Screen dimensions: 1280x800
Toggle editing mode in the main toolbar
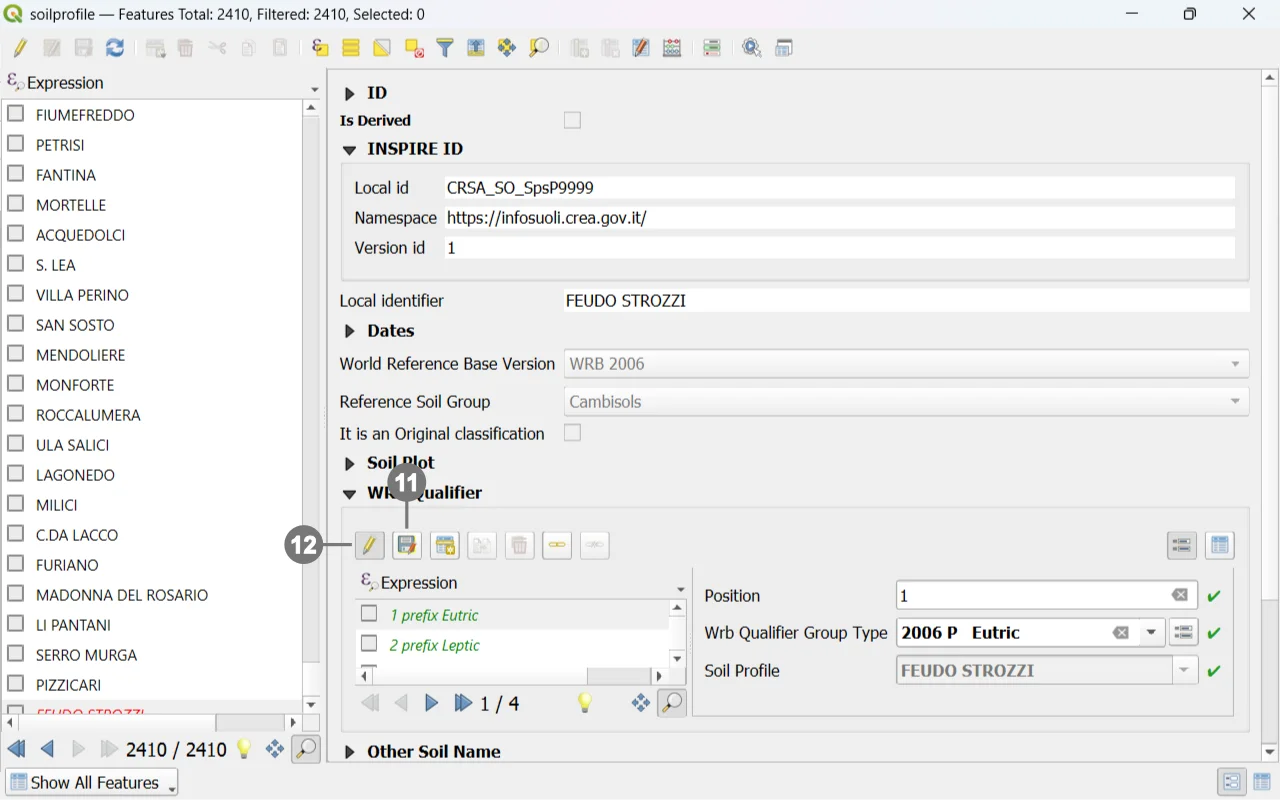20,48
